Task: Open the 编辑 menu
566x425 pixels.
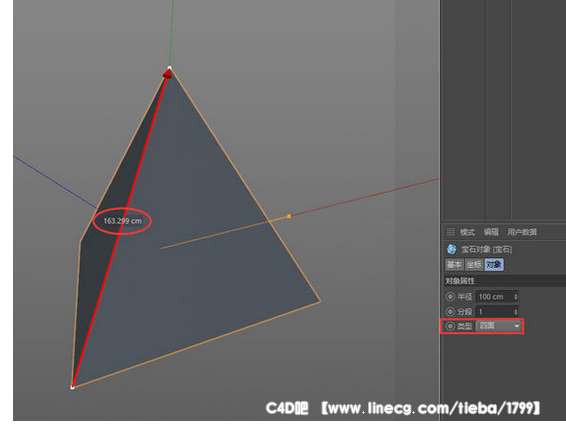Action: click(x=491, y=232)
